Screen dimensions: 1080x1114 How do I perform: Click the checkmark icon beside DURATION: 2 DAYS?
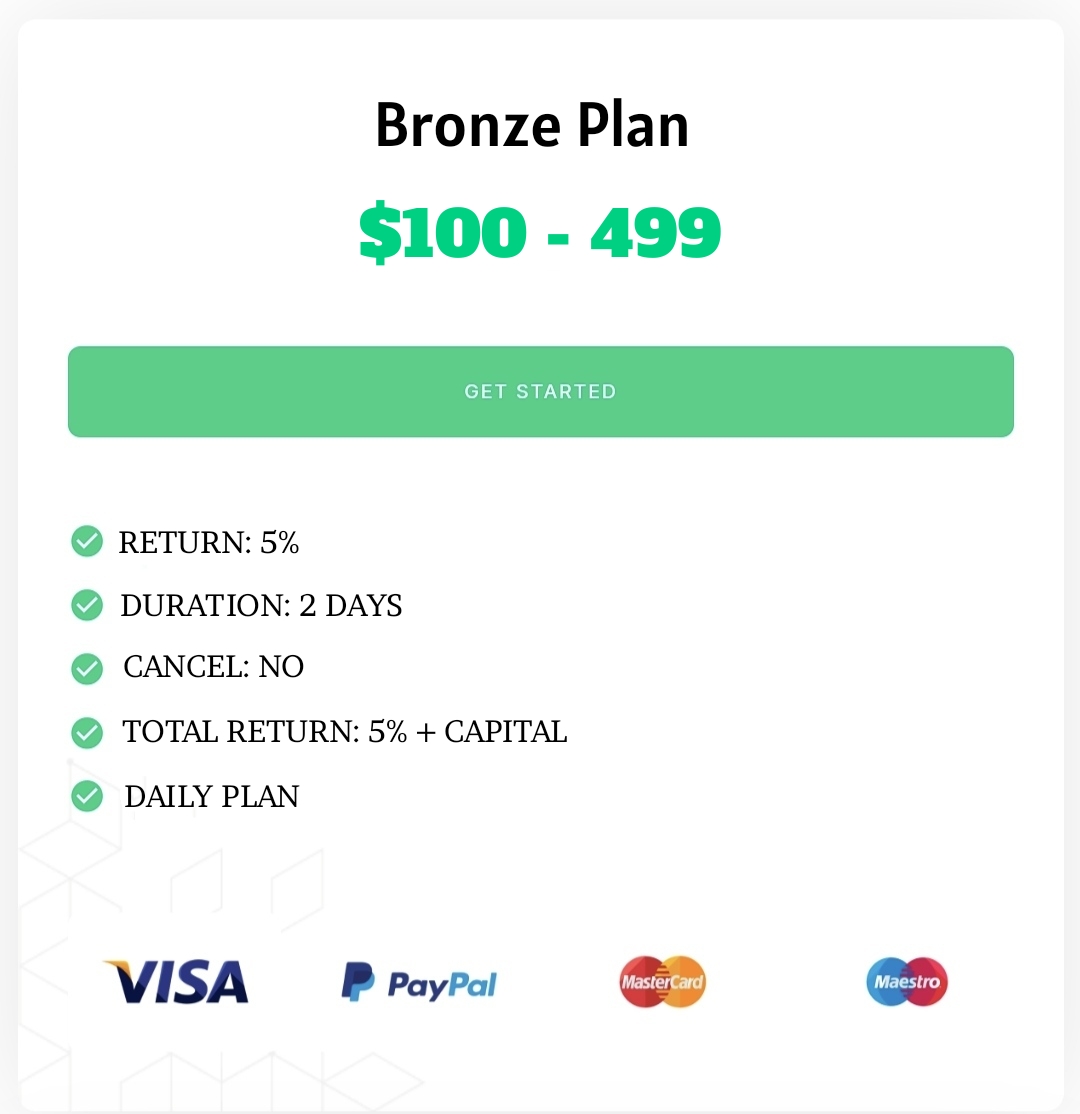pos(87,605)
